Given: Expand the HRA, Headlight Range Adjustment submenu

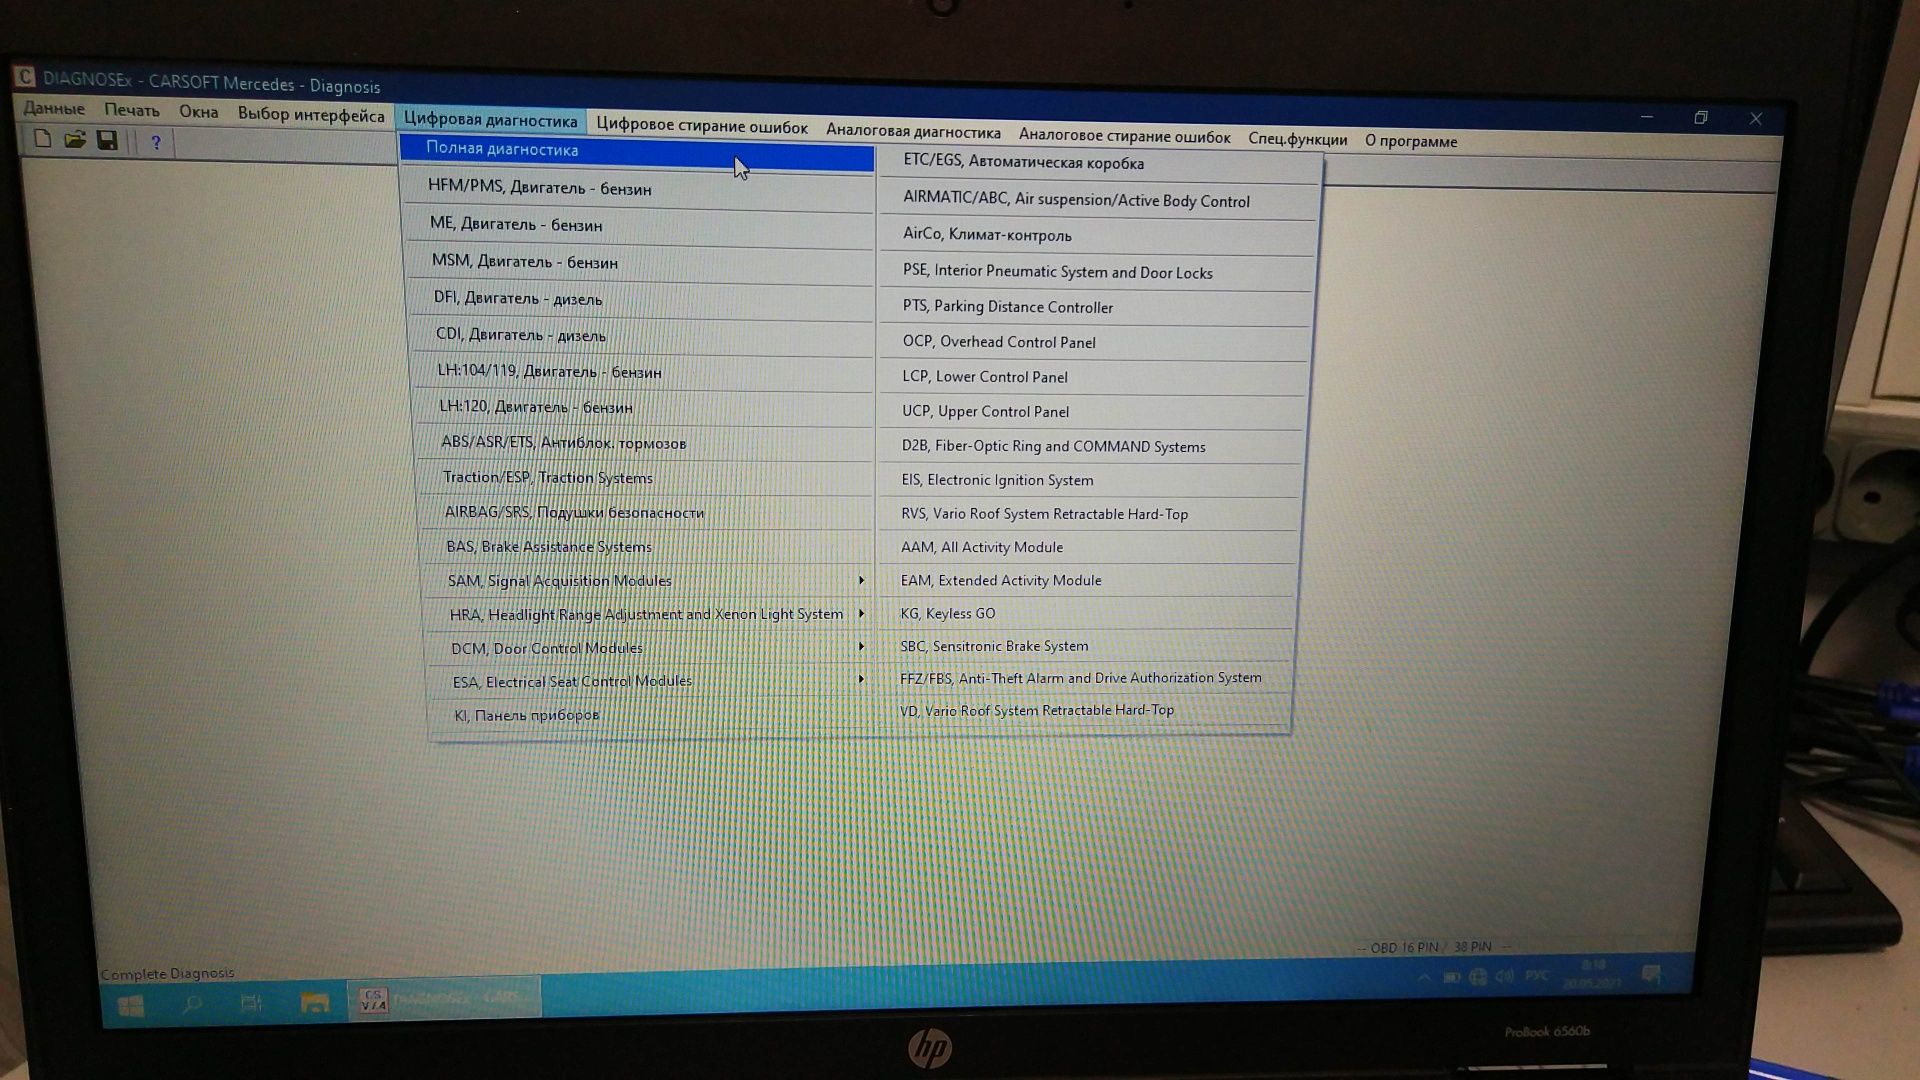Looking at the screenshot, I should (649, 614).
